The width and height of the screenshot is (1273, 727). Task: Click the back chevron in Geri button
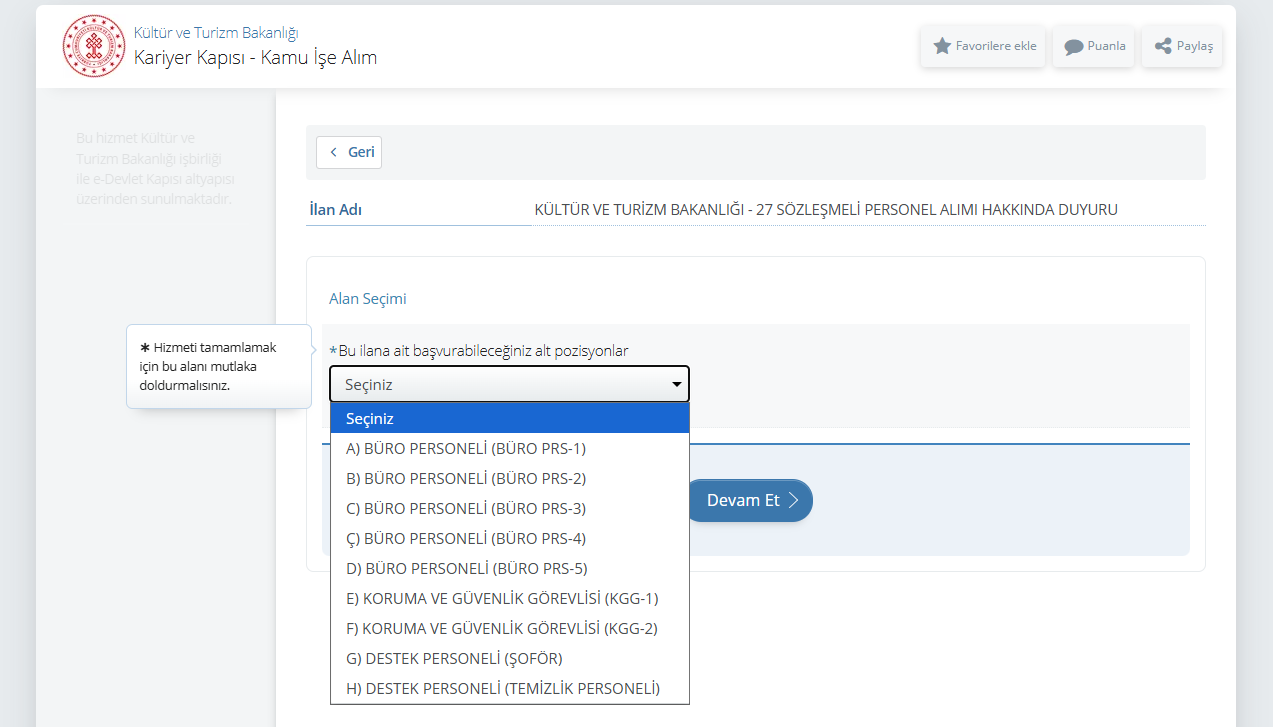click(333, 152)
